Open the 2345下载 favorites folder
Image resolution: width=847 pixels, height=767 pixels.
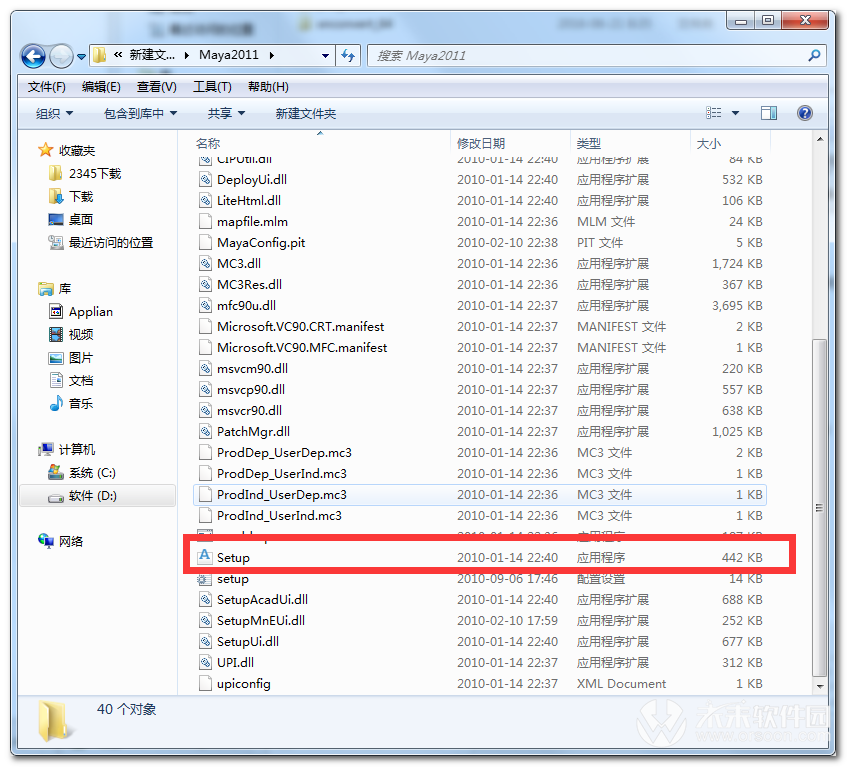click(85, 173)
